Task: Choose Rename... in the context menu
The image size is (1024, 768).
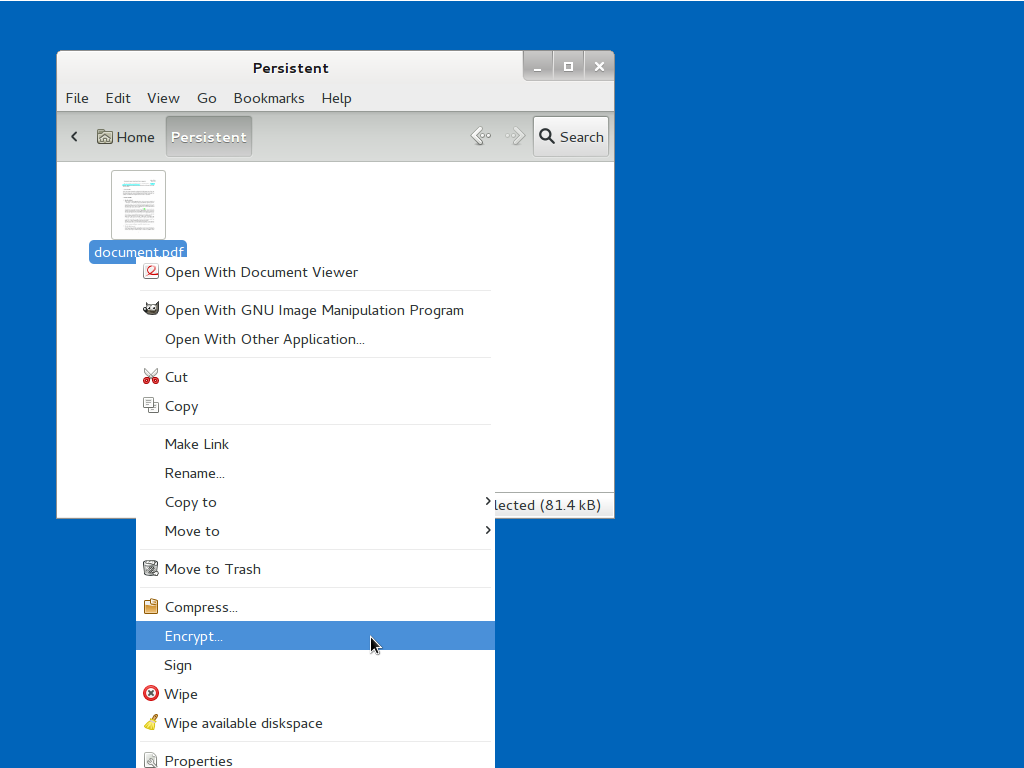Action: (194, 473)
